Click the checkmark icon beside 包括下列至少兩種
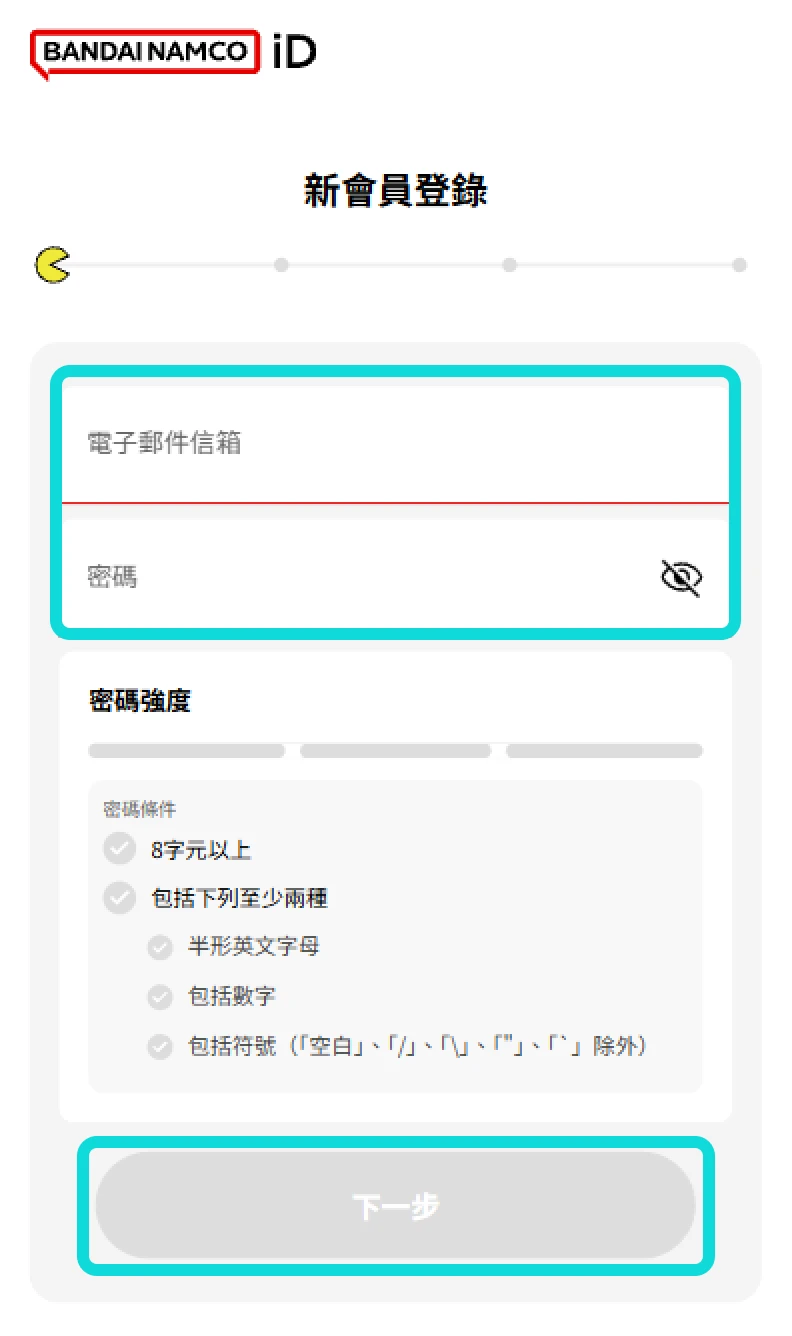The height and width of the screenshot is (1336, 792). [119, 897]
